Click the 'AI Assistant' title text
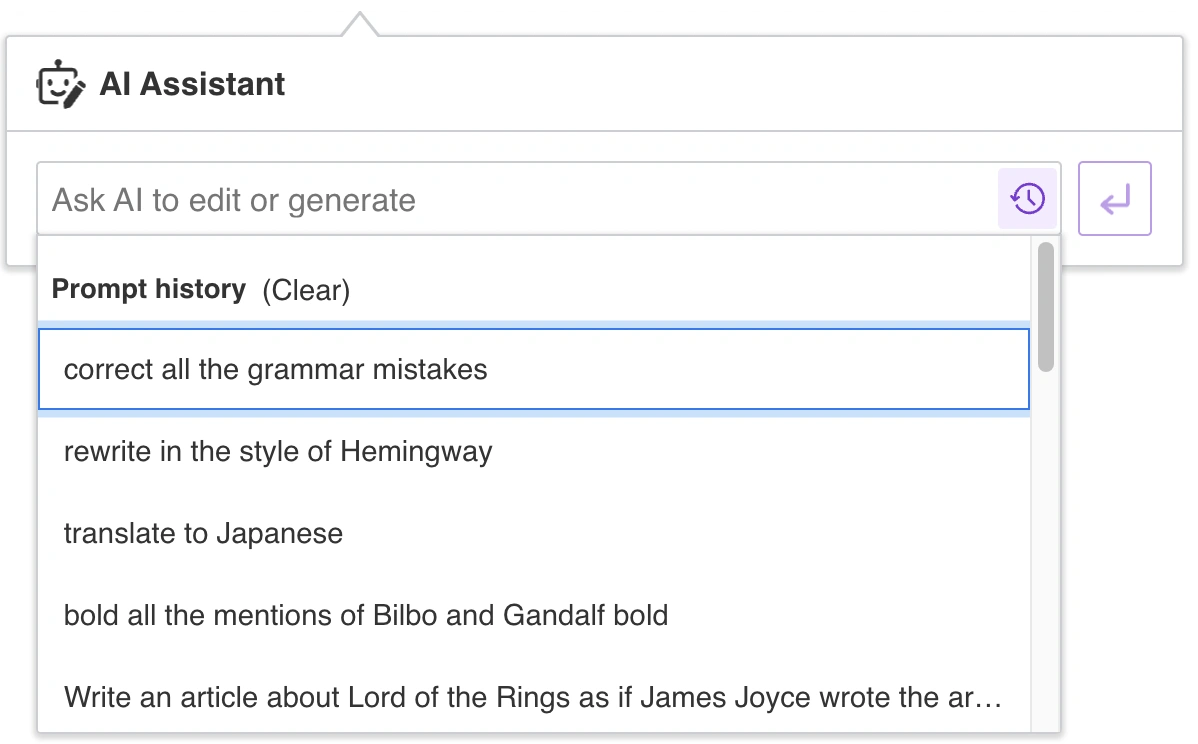Image resolution: width=1198 pixels, height=744 pixels. tap(192, 84)
